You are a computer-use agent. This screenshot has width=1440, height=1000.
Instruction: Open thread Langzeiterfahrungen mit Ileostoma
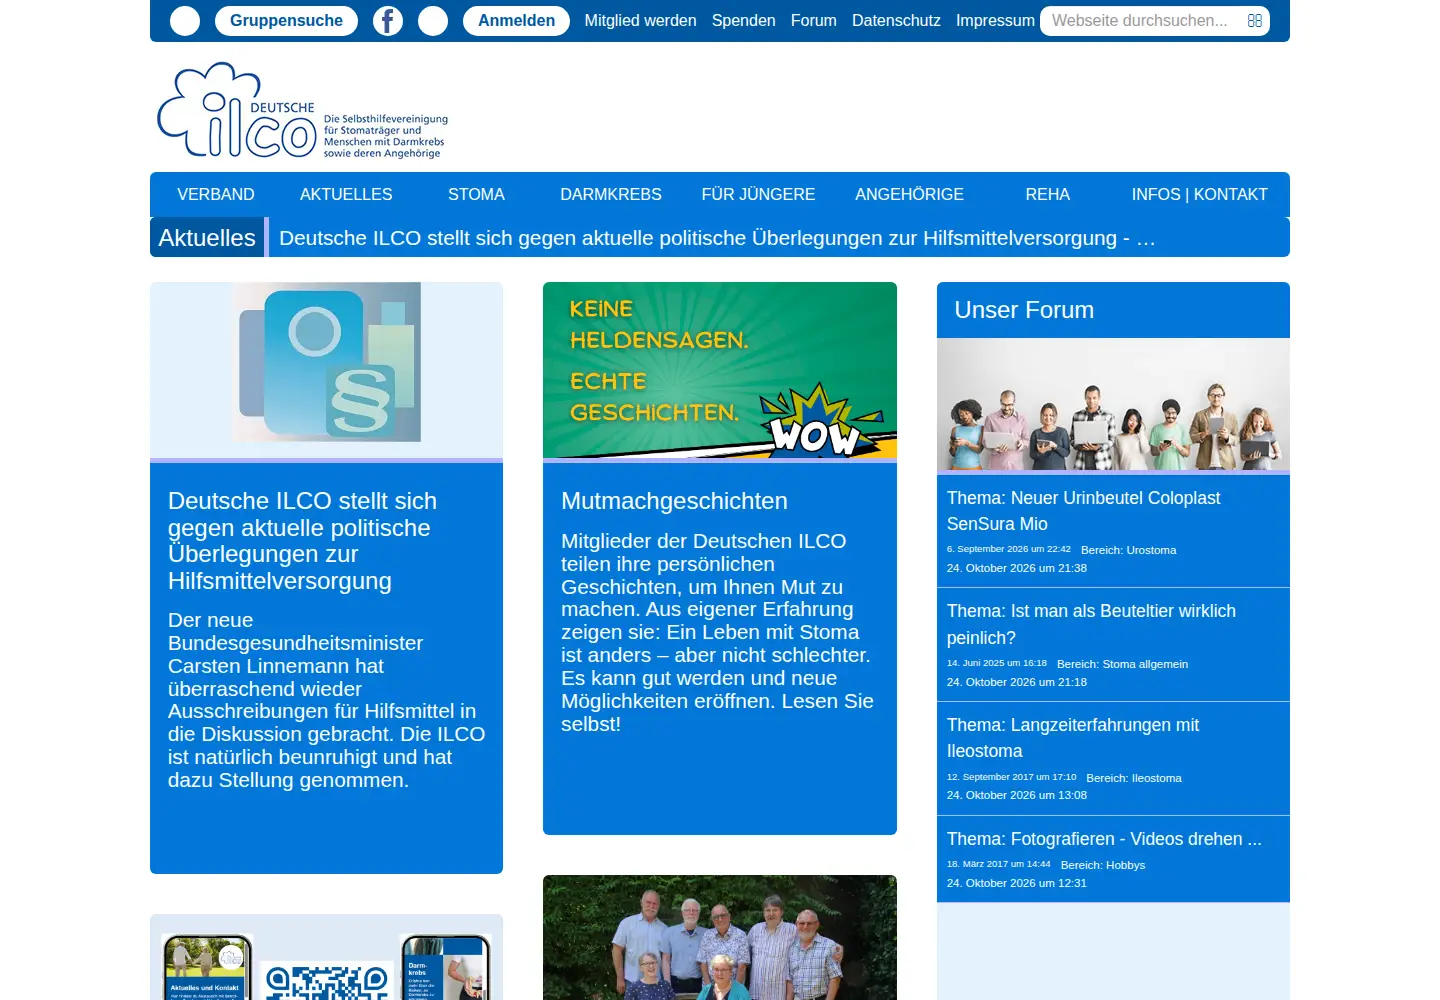1073,738
